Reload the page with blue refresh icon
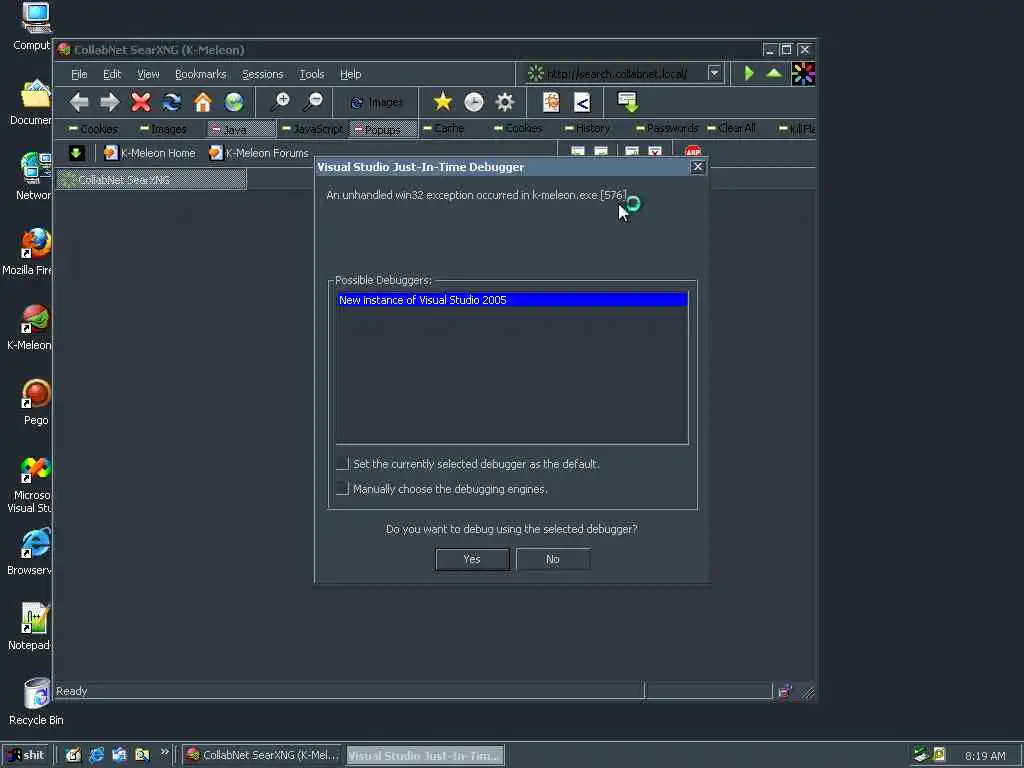Screen dimensions: 1024x768 coord(172,102)
